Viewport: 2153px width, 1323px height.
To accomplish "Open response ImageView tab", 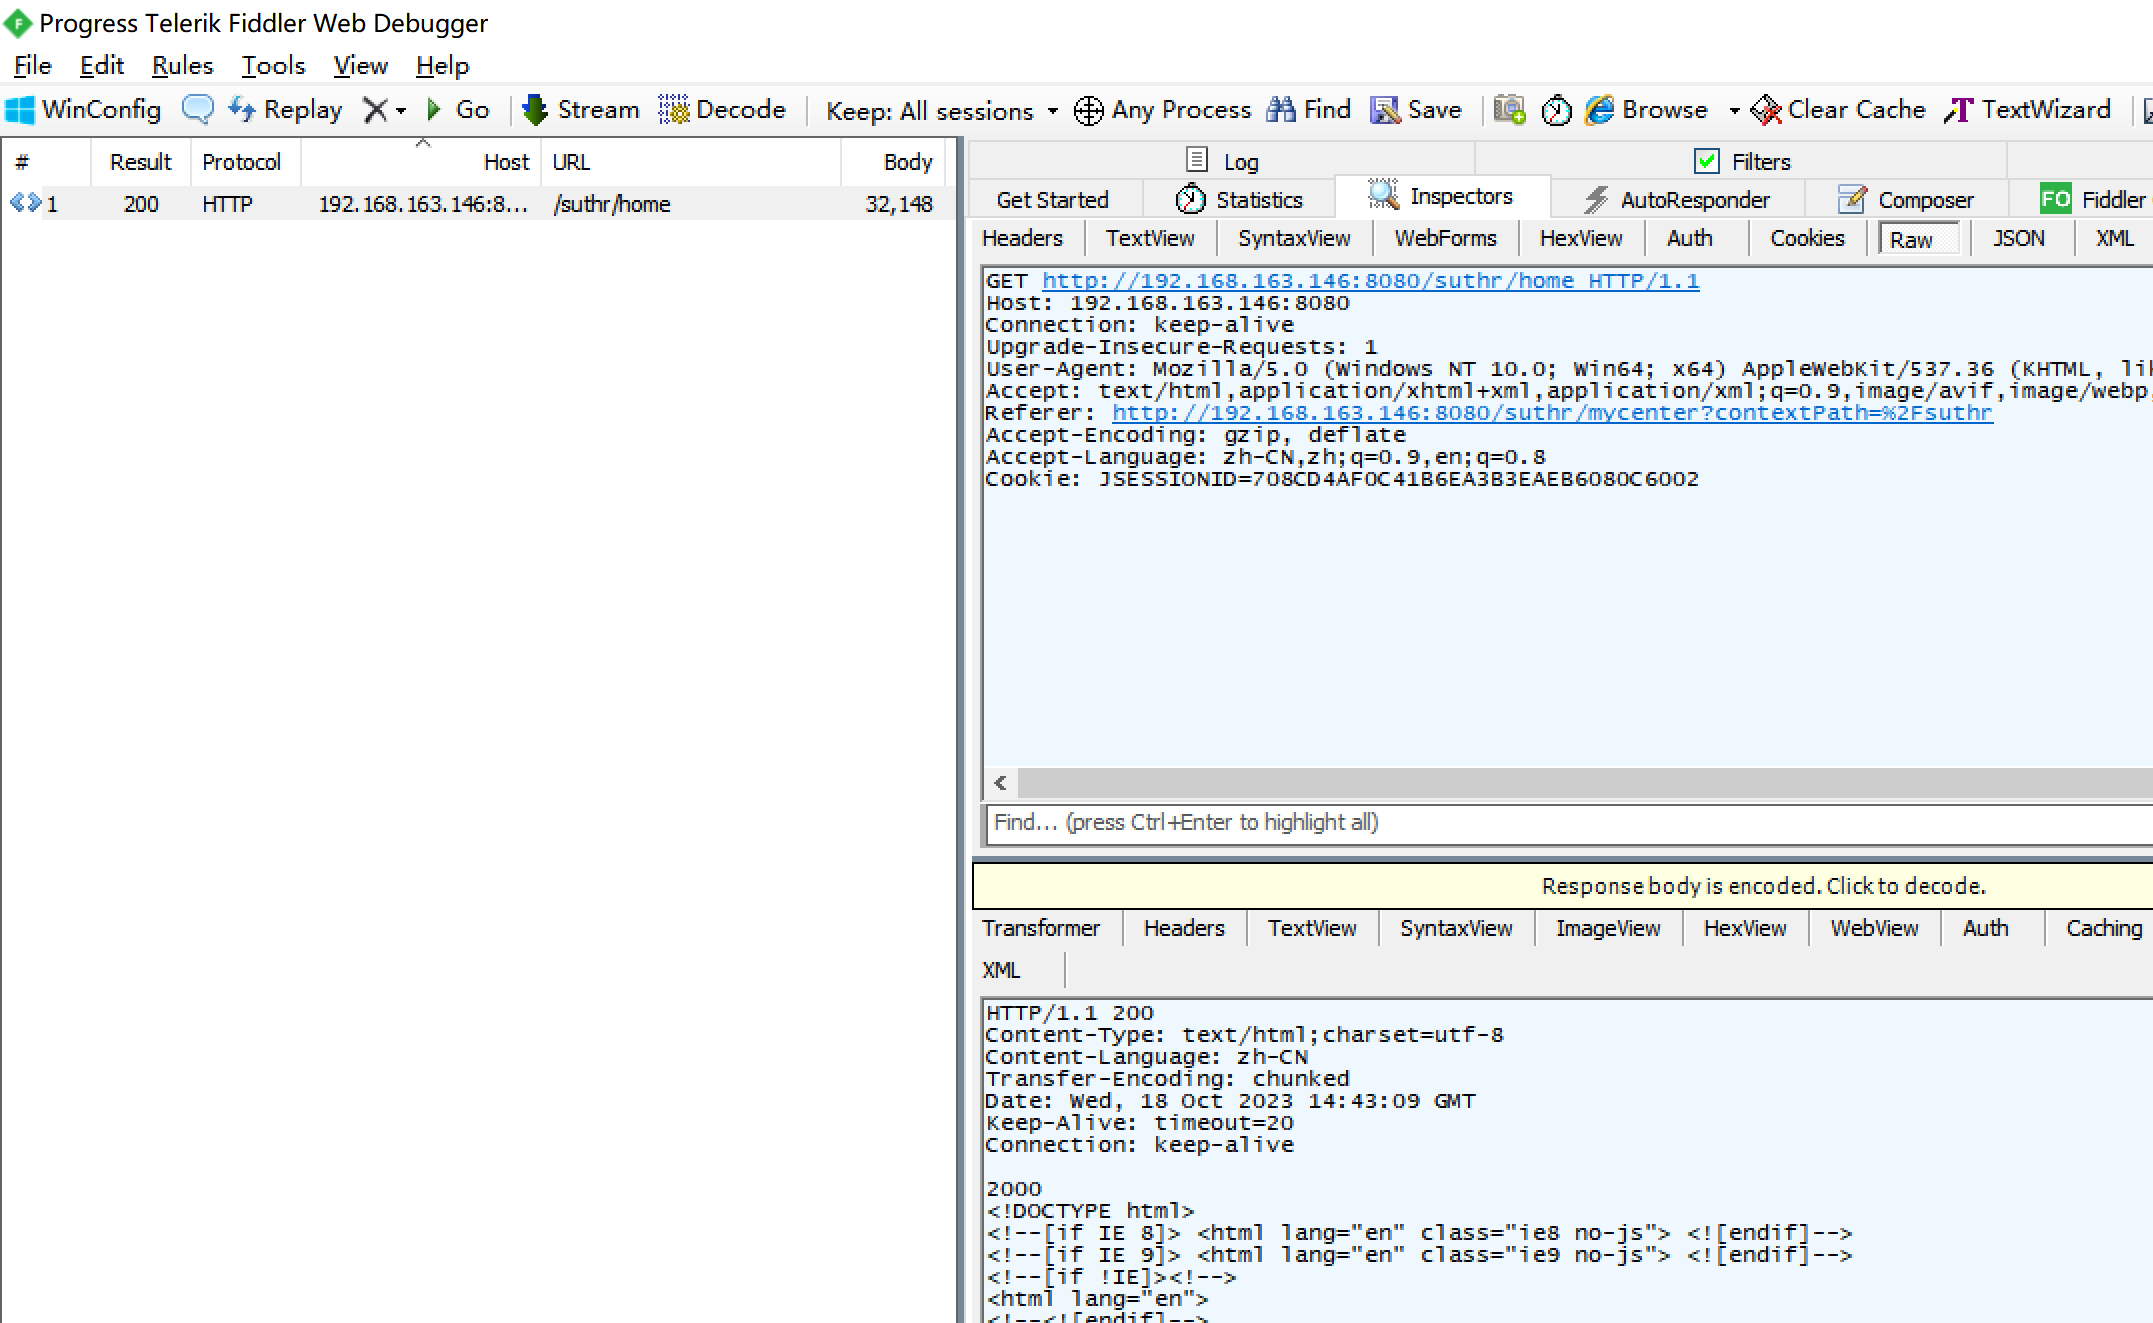I will tap(1608, 929).
